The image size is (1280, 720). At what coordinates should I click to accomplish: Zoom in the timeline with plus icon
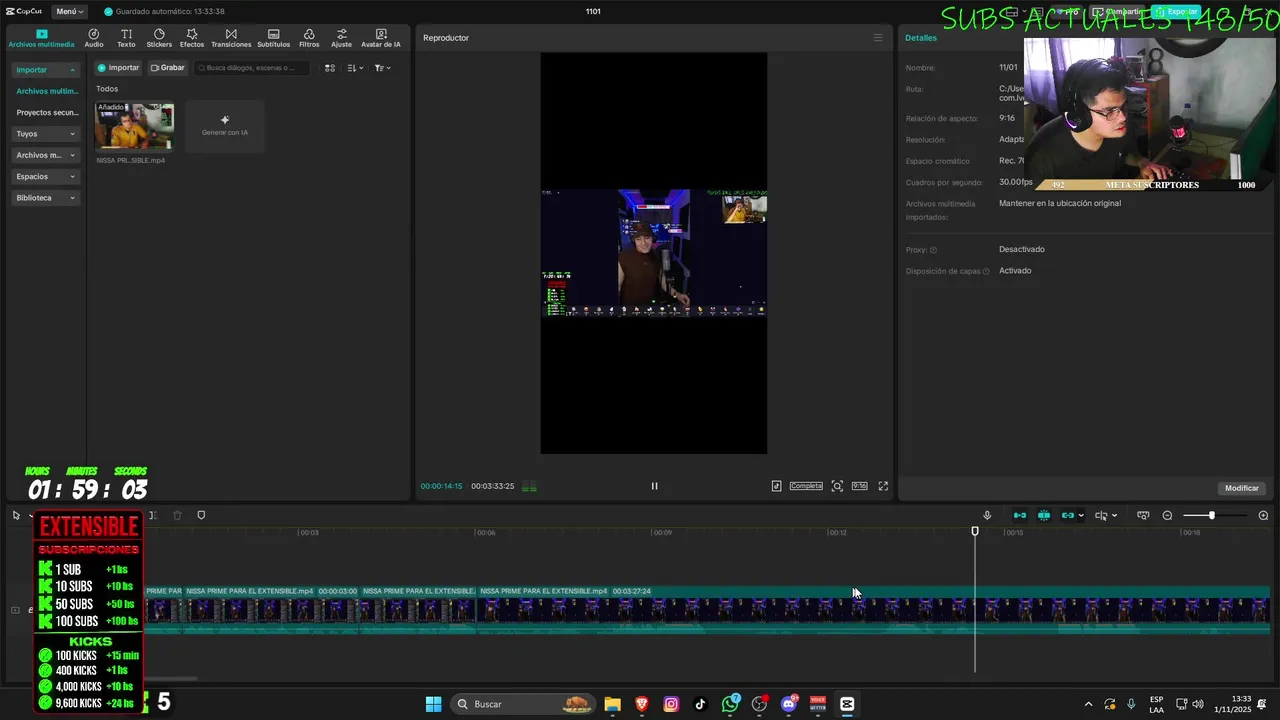(1263, 516)
